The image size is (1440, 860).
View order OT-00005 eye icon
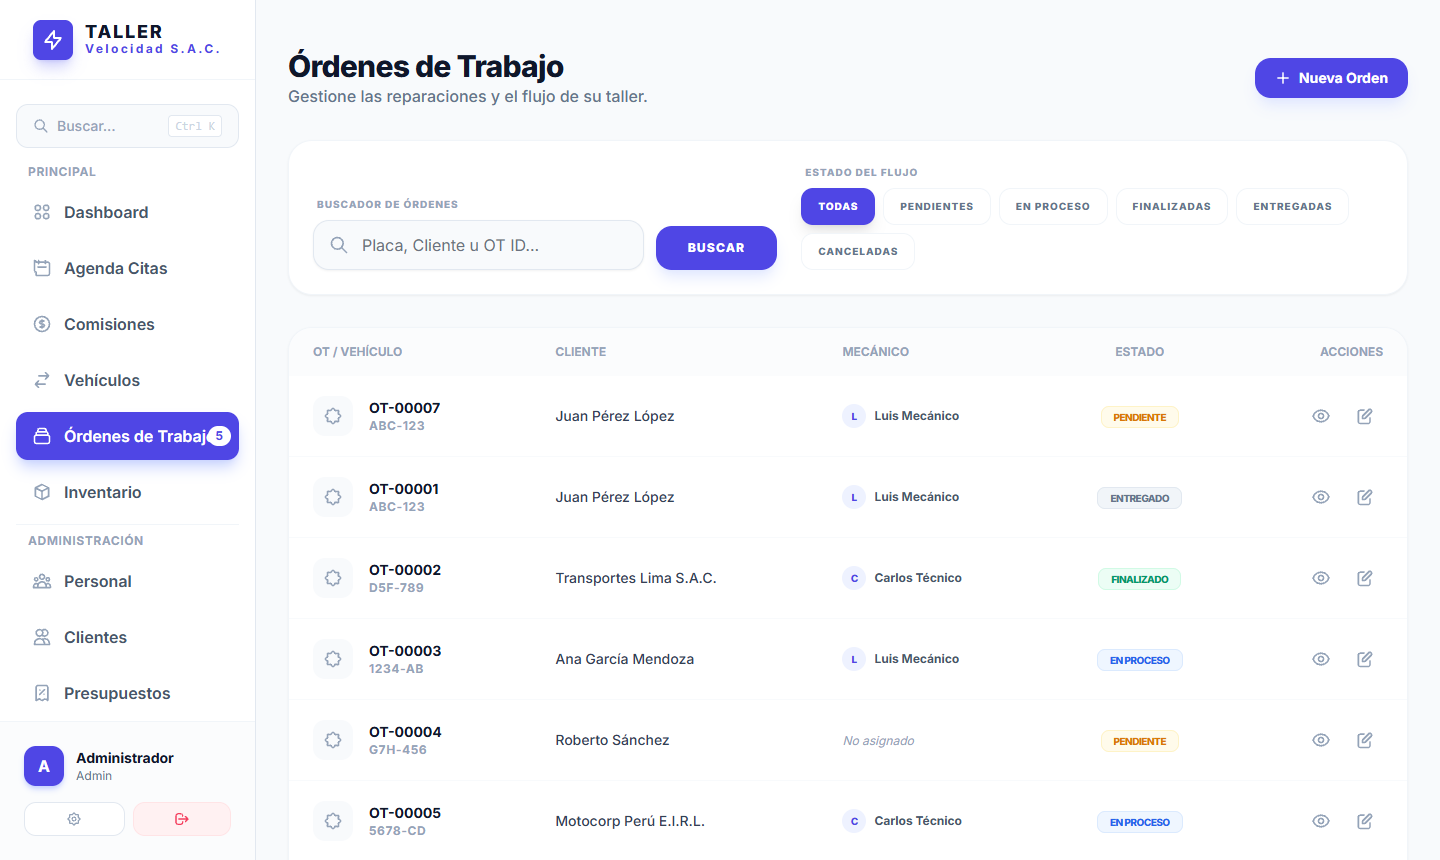[1321, 821]
